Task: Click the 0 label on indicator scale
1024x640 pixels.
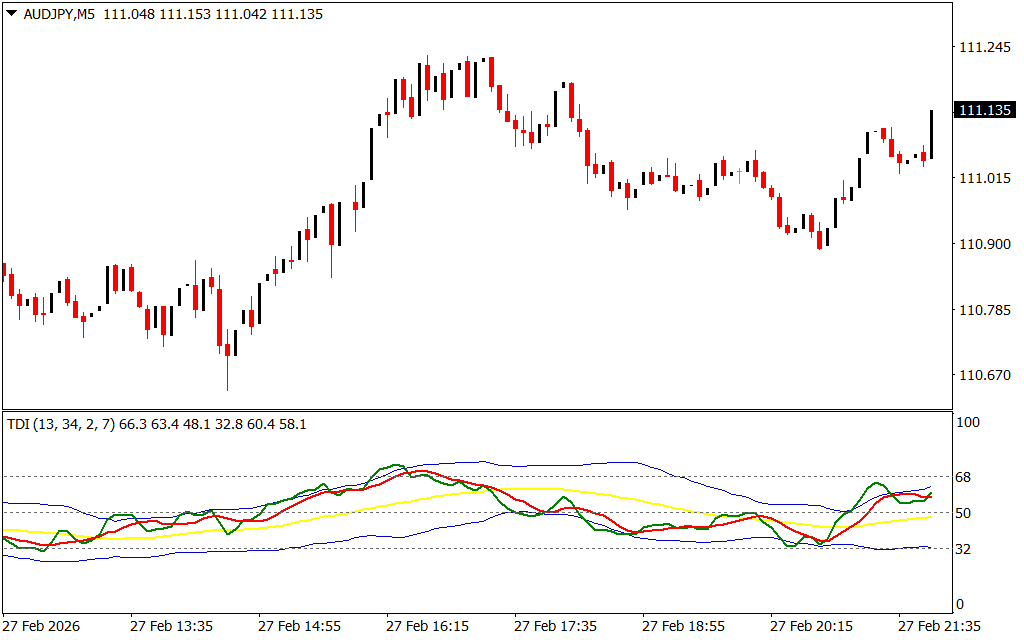Action: 962,604
